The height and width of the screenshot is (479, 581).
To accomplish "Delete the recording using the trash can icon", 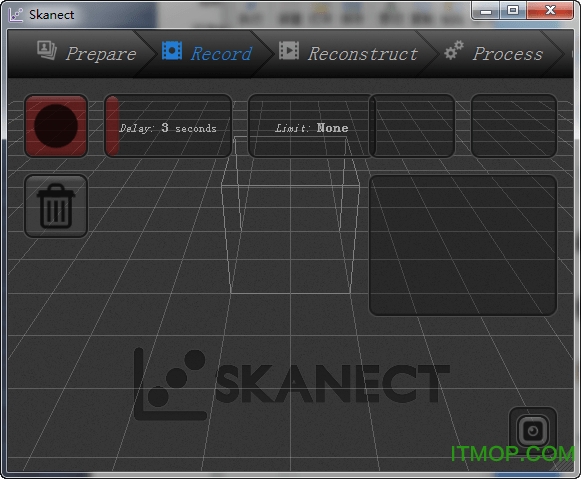I will click(x=56, y=206).
